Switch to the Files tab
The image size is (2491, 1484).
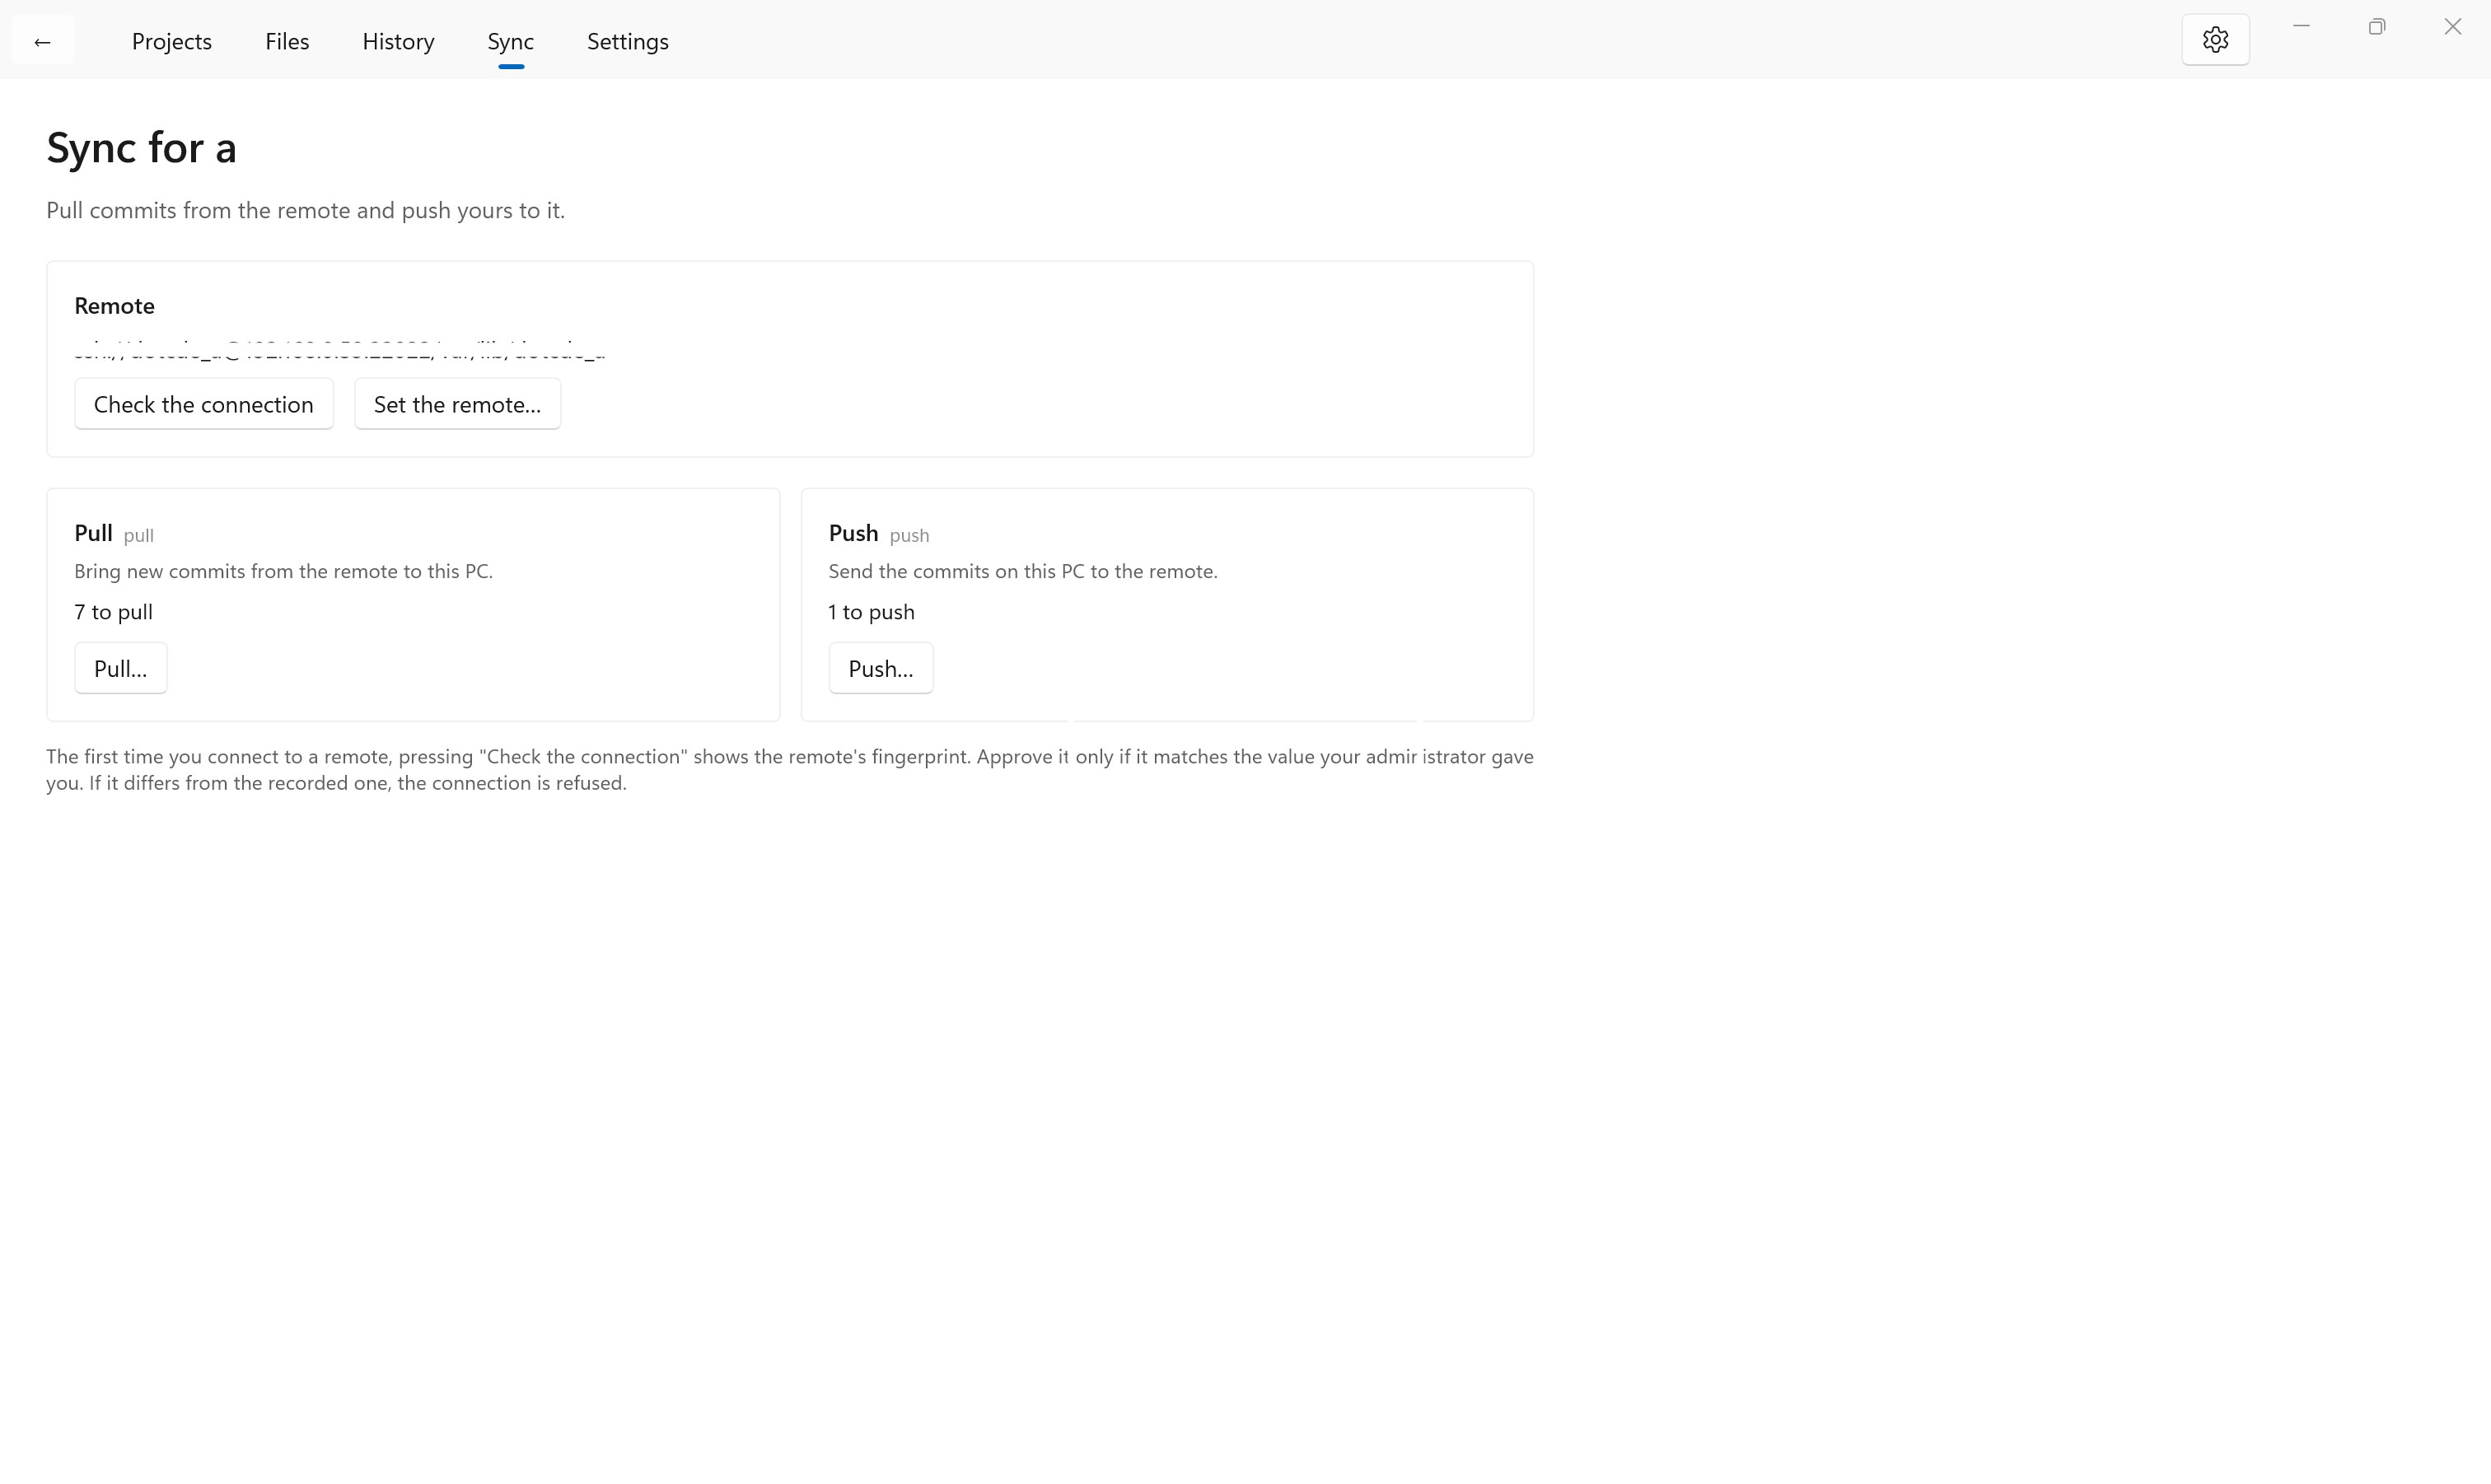tap(287, 41)
